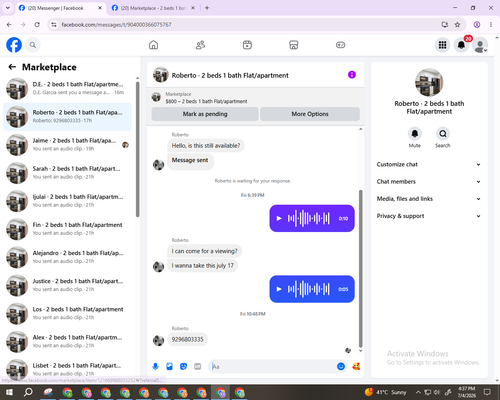This screenshot has width=500, height=400.
Task: Expand Privacy & support section
Action: (x=429, y=216)
